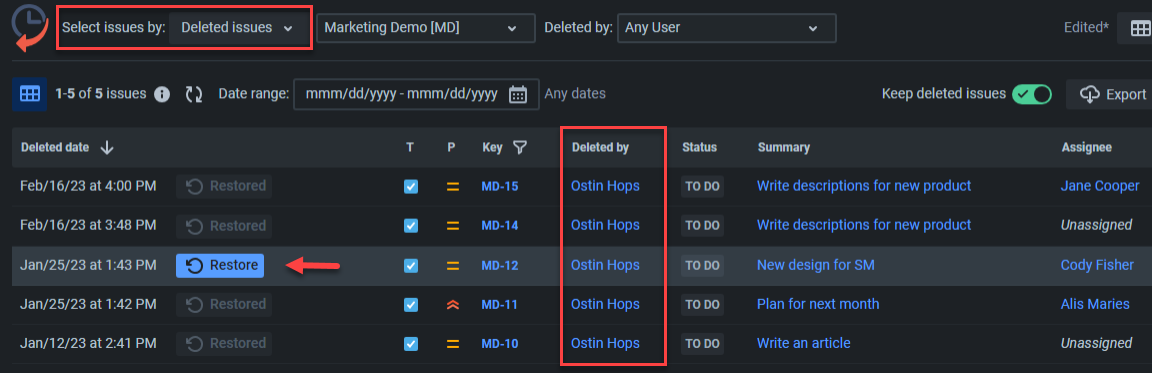Open the calendar picker icon
The image size is (1152, 373).
[518, 95]
